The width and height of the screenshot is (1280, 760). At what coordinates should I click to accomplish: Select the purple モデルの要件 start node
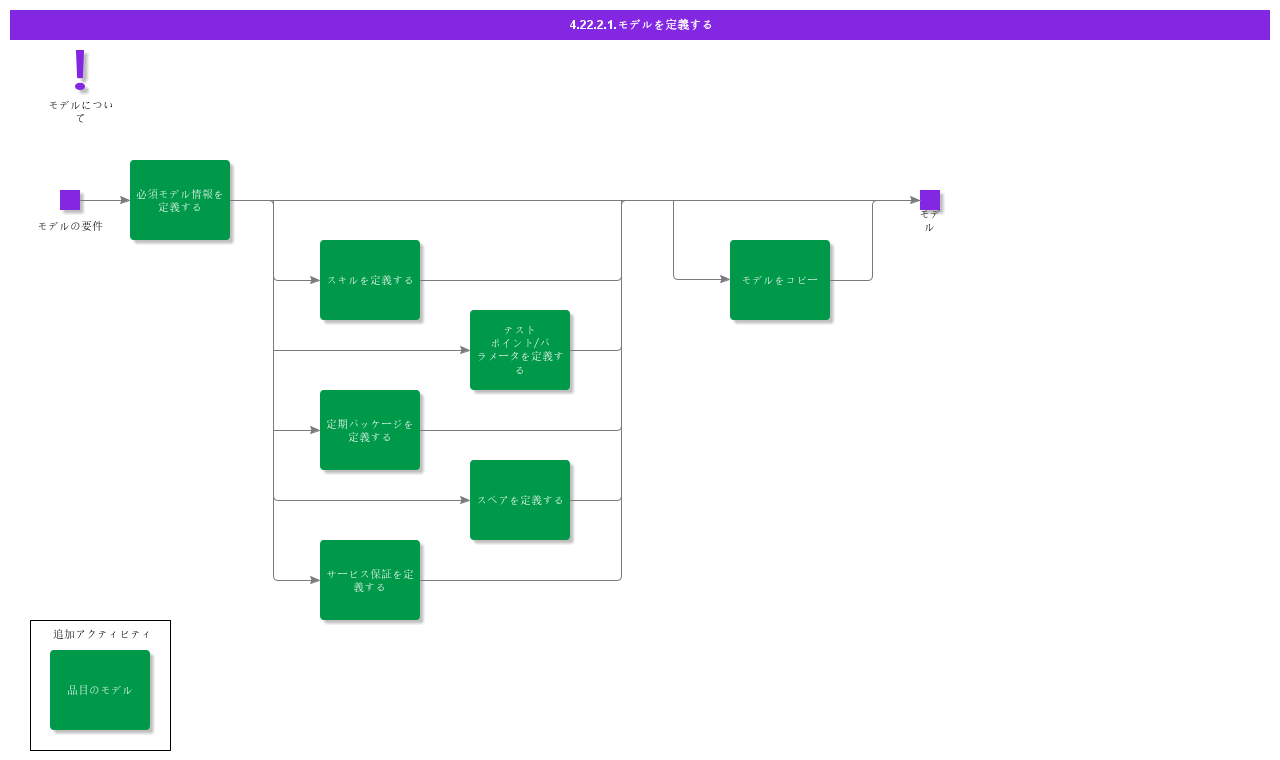[70, 200]
